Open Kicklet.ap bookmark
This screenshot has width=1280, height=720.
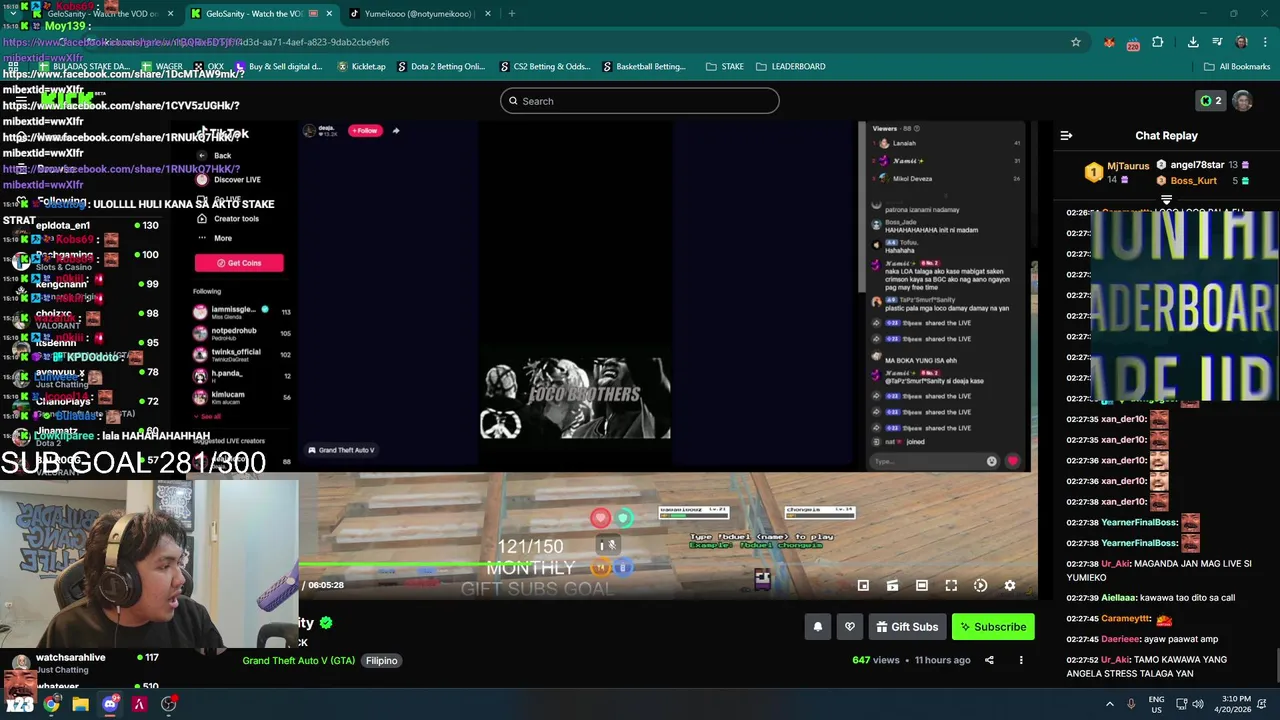(x=361, y=66)
